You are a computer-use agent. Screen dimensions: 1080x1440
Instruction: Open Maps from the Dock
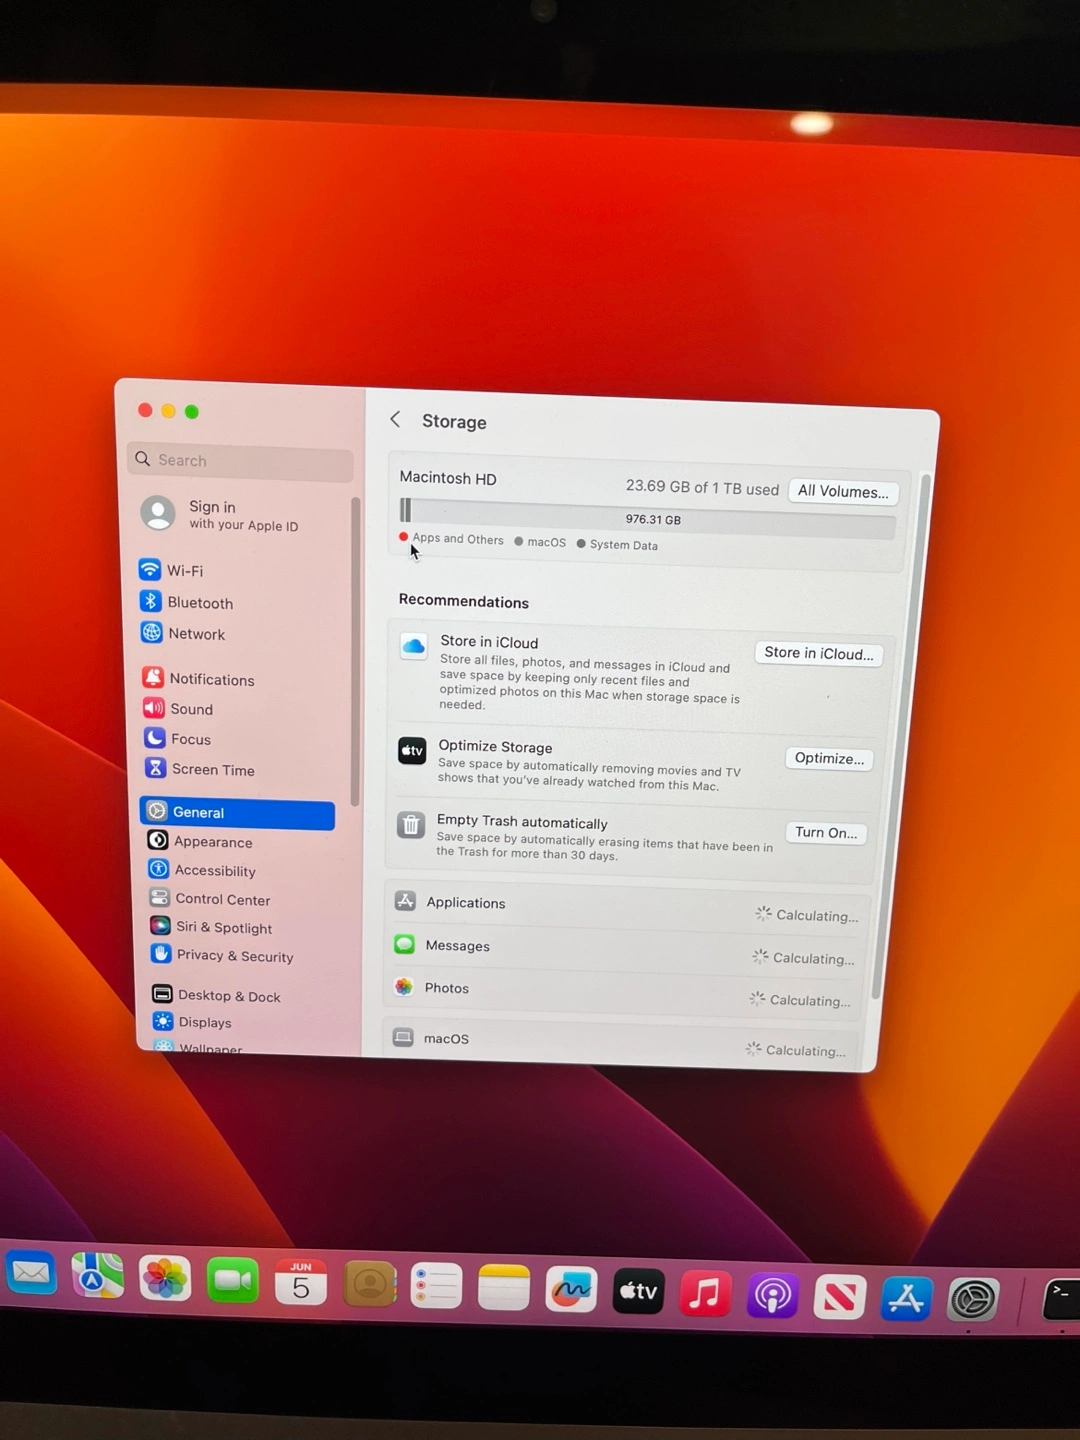tap(98, 1276)
